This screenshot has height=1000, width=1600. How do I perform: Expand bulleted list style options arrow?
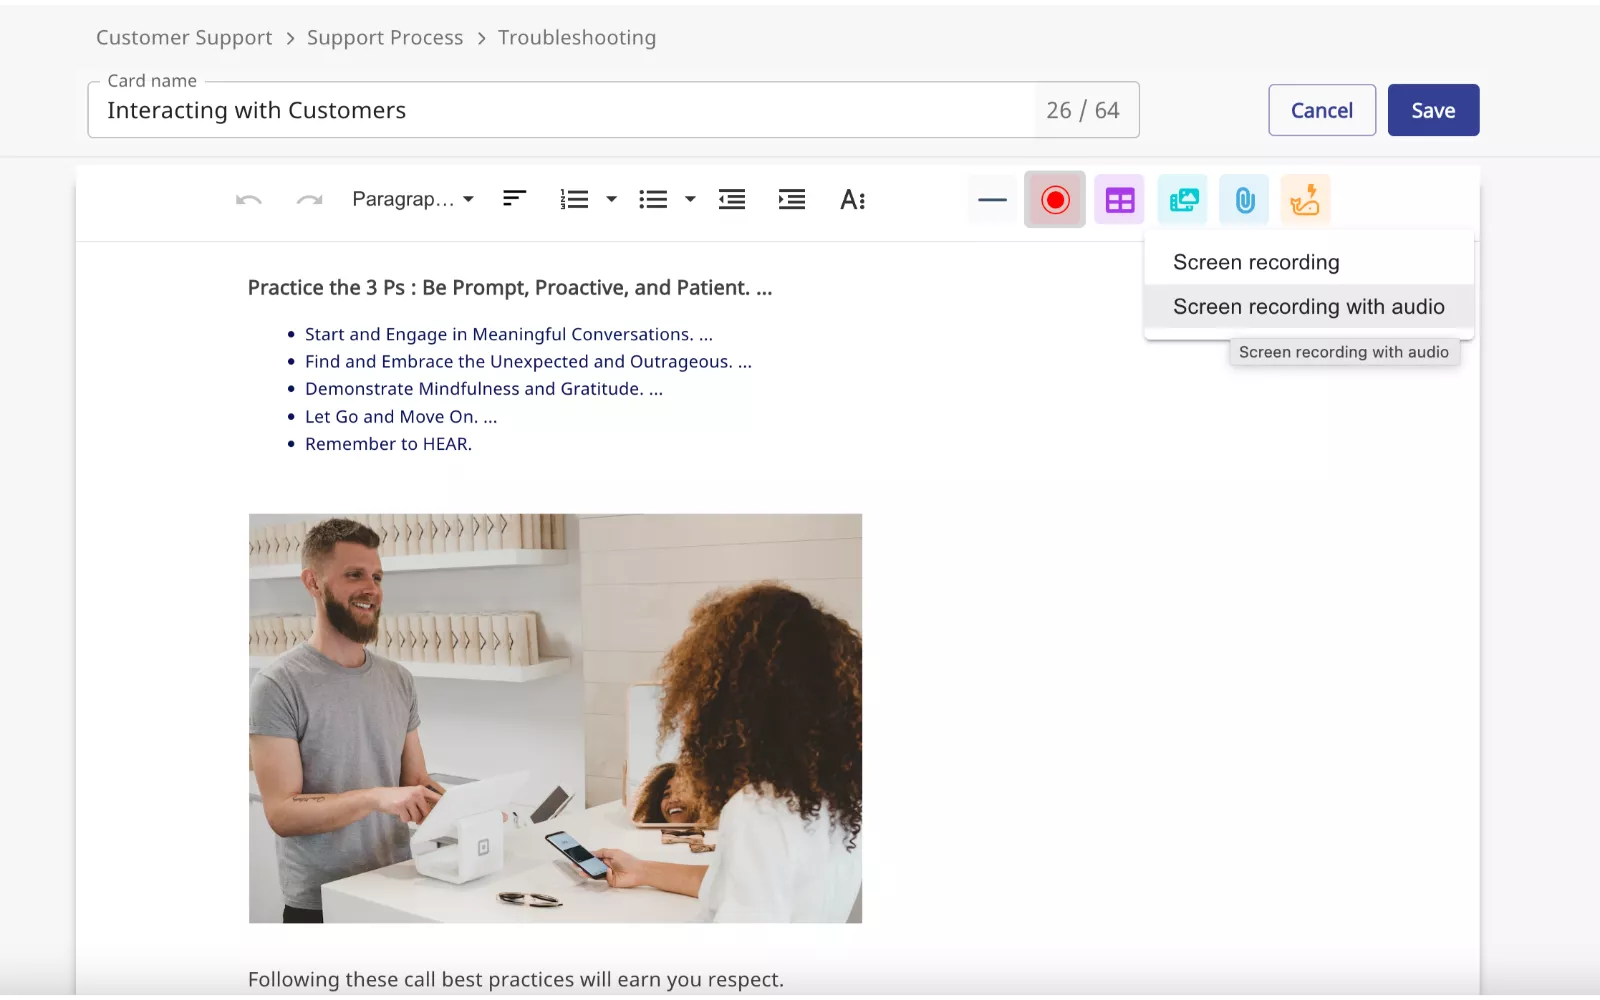coord(690,200)
